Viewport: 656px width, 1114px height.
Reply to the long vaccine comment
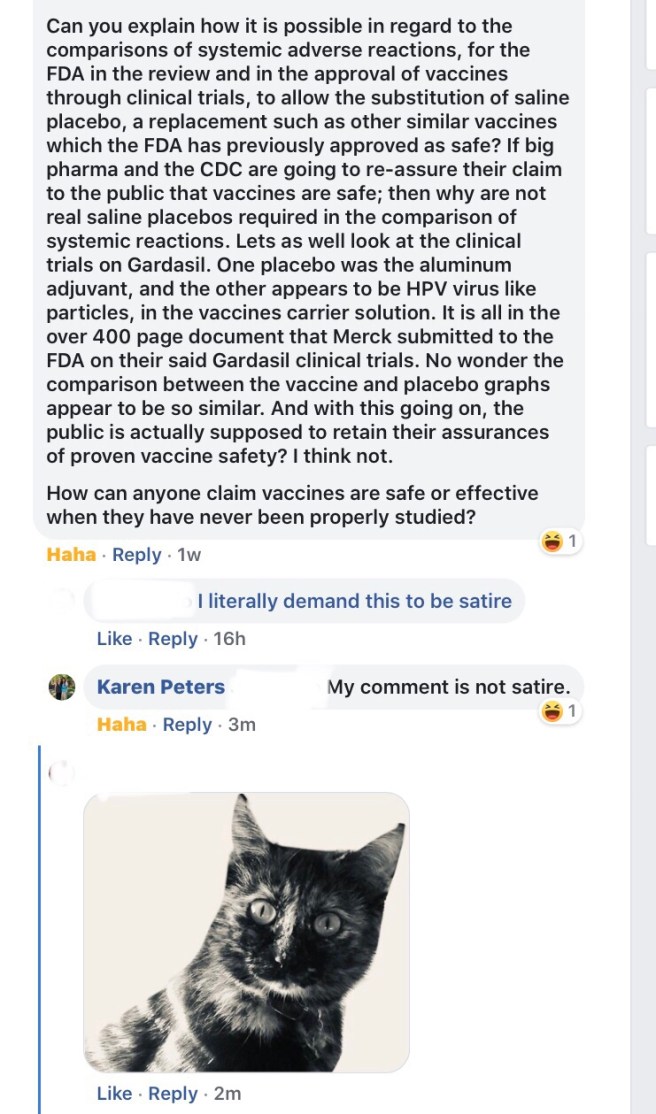137,554
